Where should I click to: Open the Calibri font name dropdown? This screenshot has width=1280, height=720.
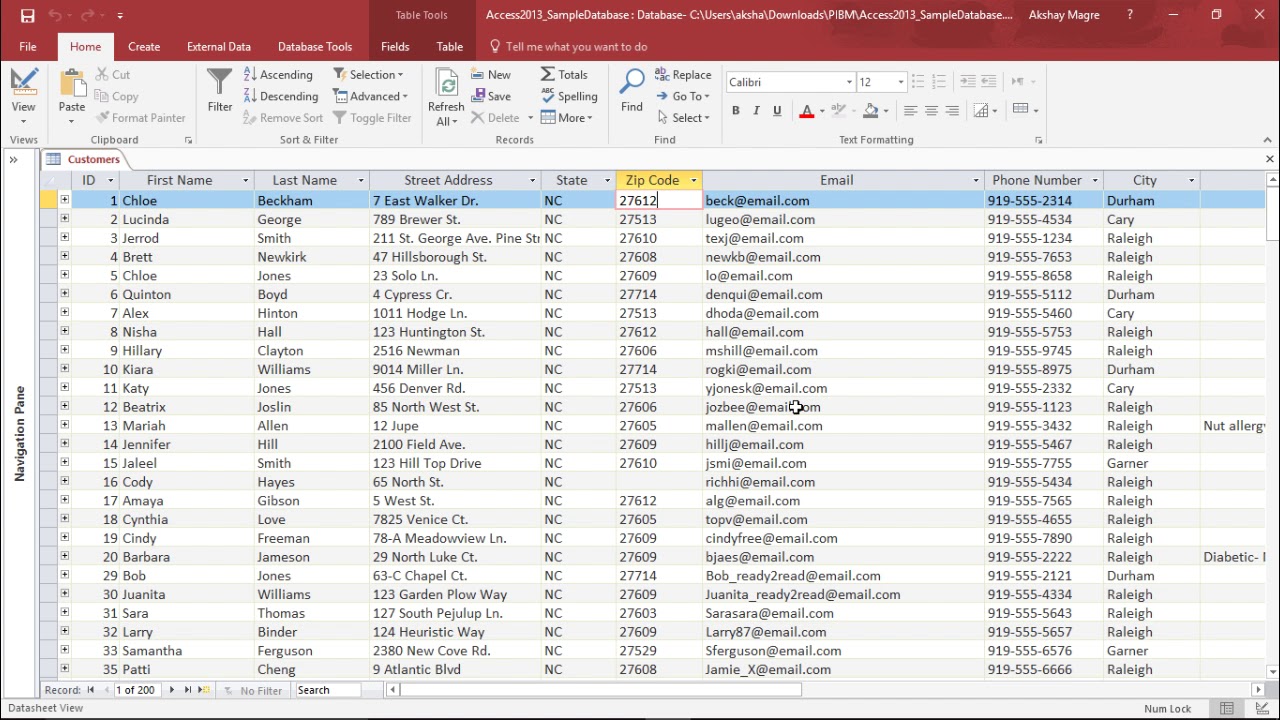(x=849, y=82)
